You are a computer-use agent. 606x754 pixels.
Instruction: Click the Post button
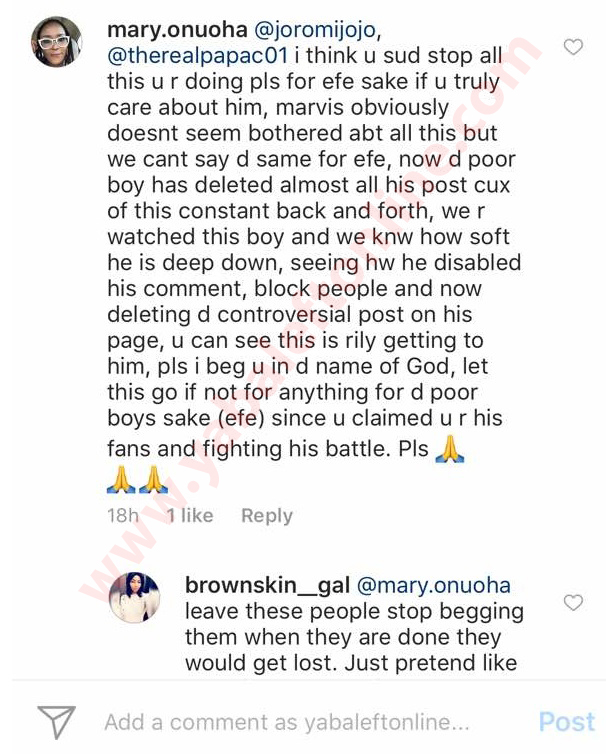coord(567,722)
